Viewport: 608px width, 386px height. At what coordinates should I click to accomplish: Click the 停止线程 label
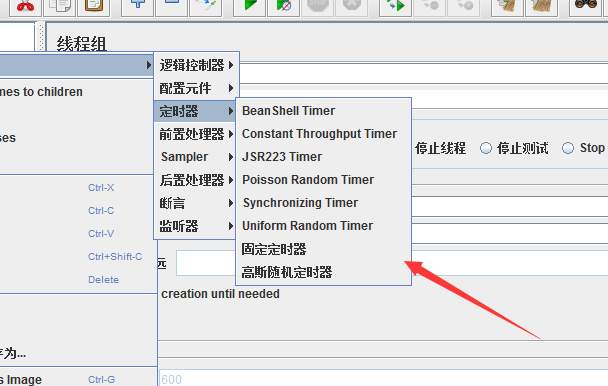point(440,148)
